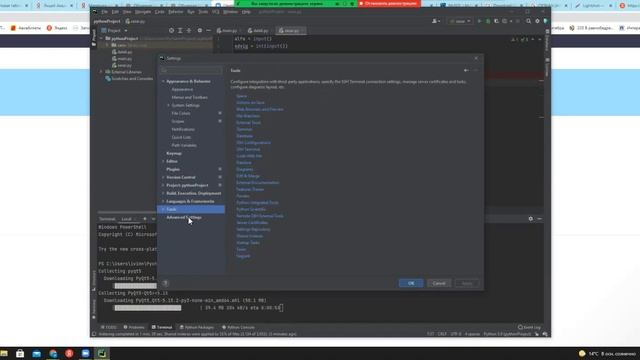The height and width of the screenshot is (360, 640).
Task: Open SSH Configurations link
Action: click(253, 142)
